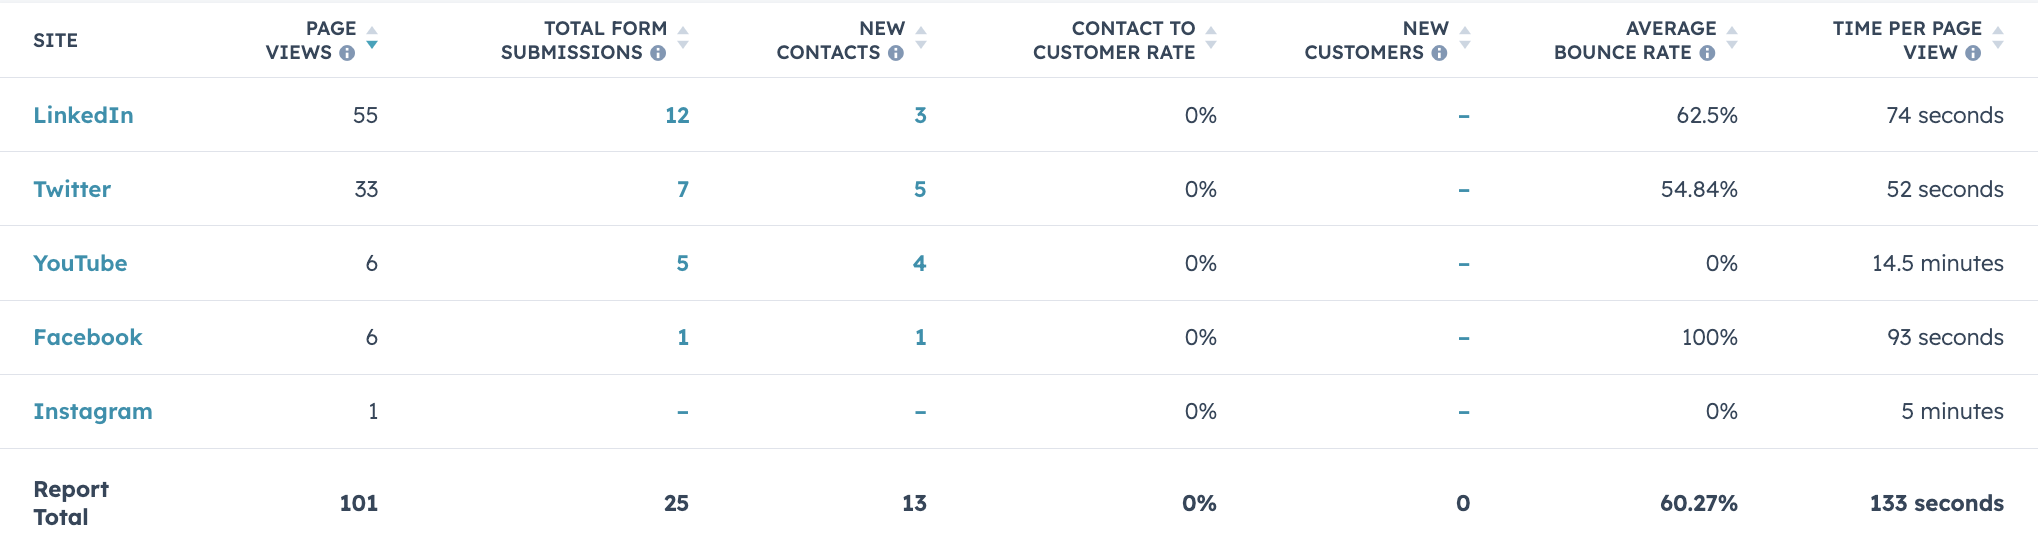Click the Page Views info icon
Image resolution: width=2038 pixels, height=554 pixels.
pos(347,53)
